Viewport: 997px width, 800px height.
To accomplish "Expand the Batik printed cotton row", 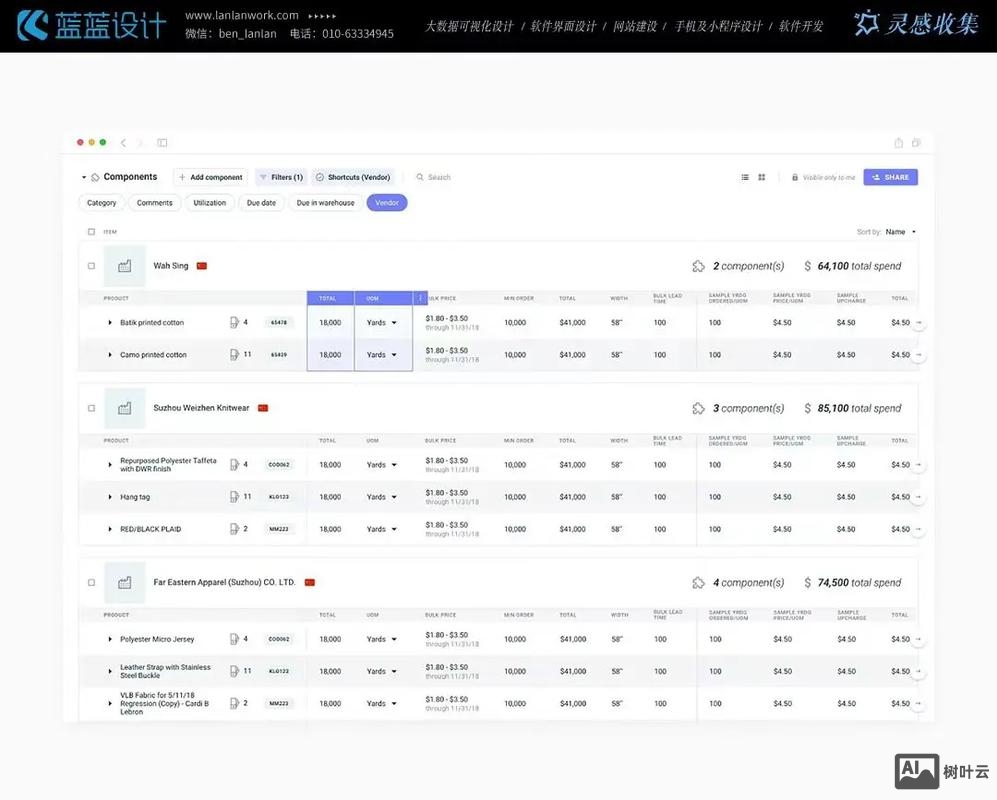I will point(110,322).
